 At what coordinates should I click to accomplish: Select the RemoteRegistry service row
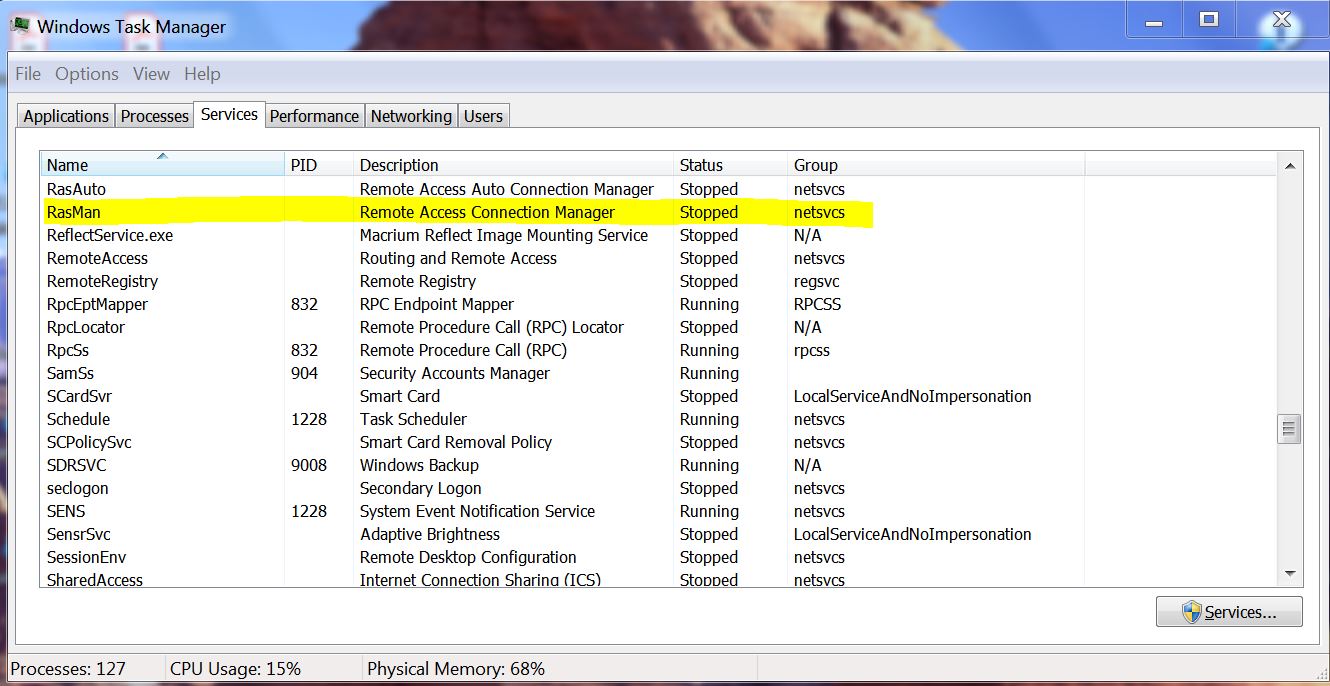pos(659,281)
